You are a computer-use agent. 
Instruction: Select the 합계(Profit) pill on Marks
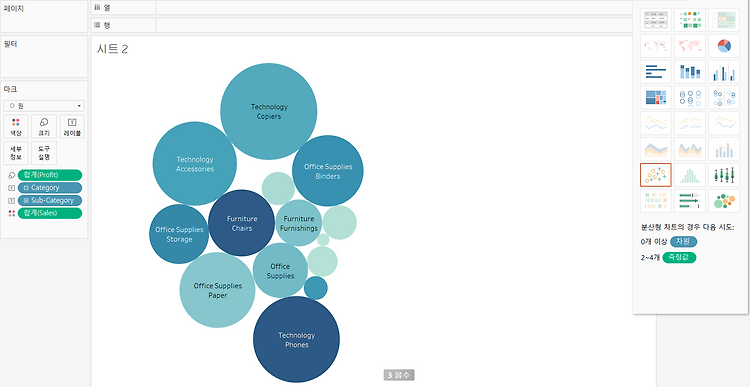coord(50,175)
